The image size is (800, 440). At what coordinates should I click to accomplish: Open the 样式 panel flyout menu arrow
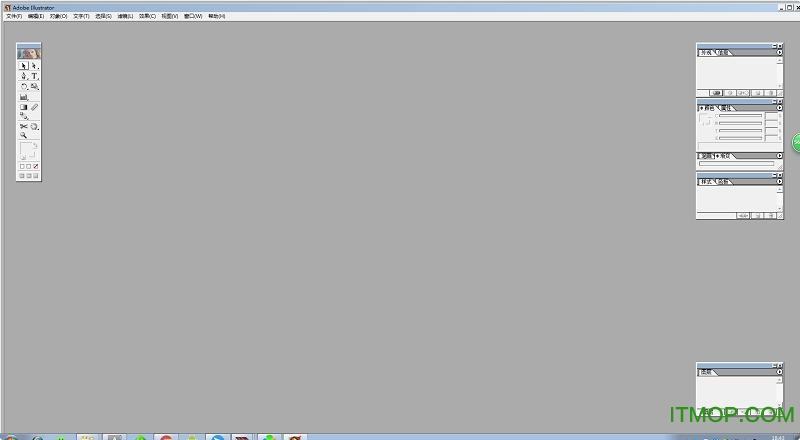coord(779,181)
